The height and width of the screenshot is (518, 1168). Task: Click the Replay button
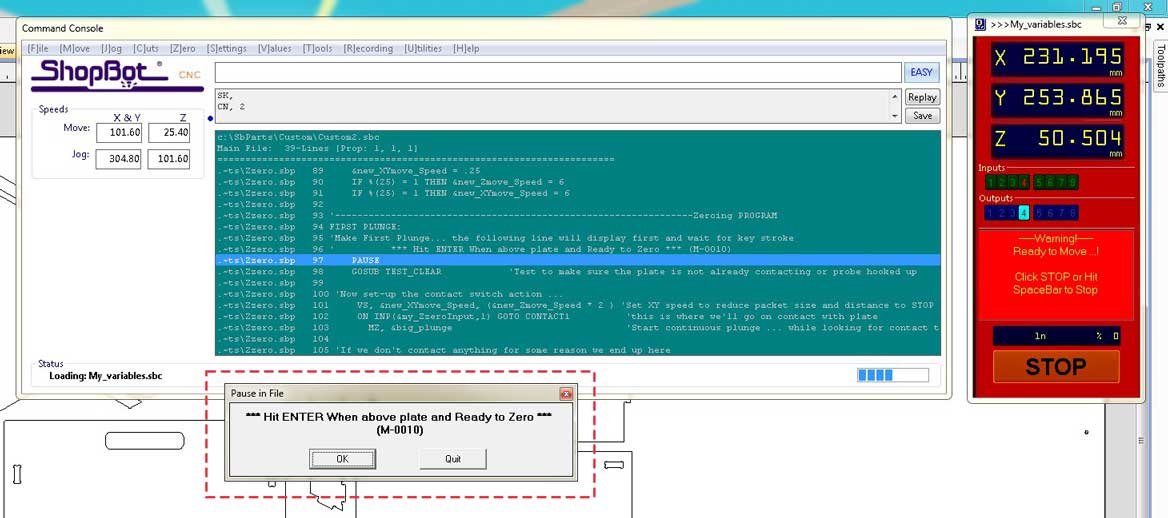pos(921,97)
